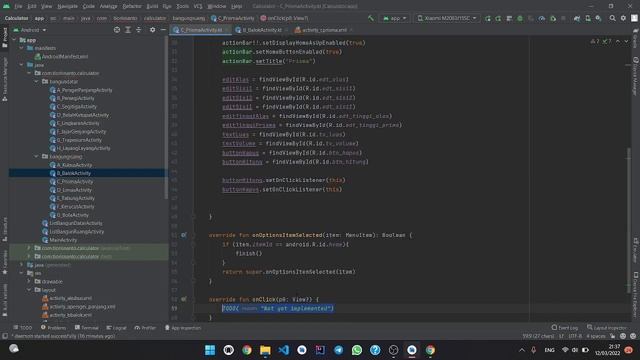Screen dimensions: 640x360
Task: Open the app run configuration dropdown
Action: (394, 18)
